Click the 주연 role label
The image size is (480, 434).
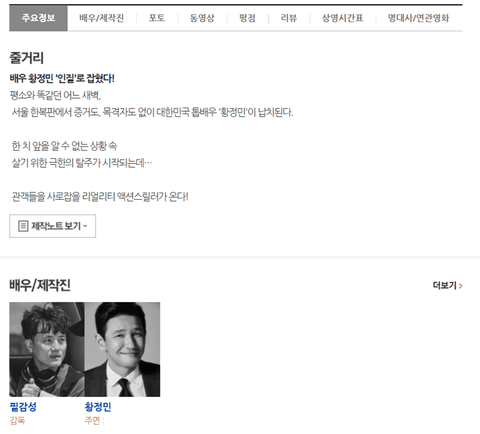pyautogui.click(x=92, y=421)
